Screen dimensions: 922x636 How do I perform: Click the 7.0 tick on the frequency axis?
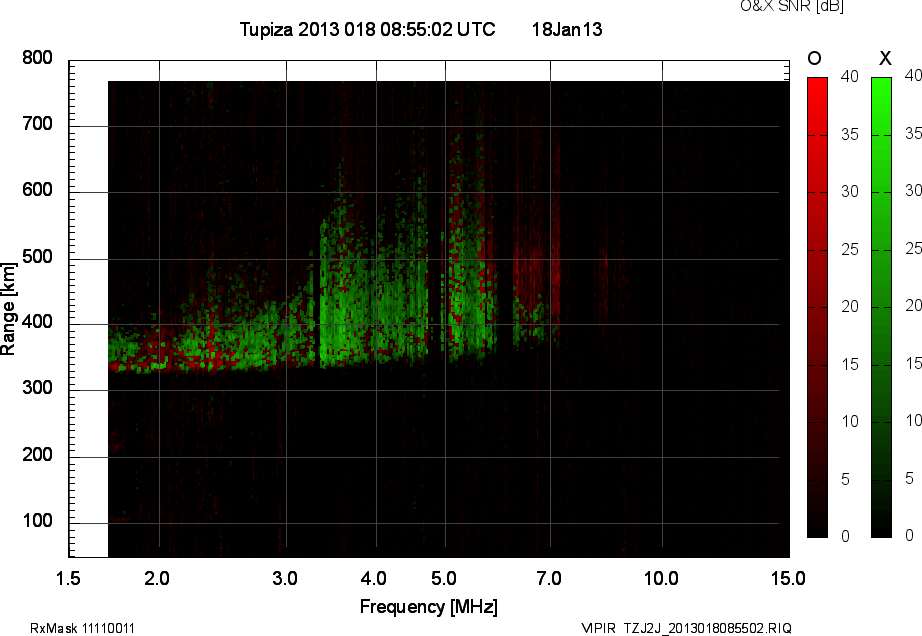(549, 578)
